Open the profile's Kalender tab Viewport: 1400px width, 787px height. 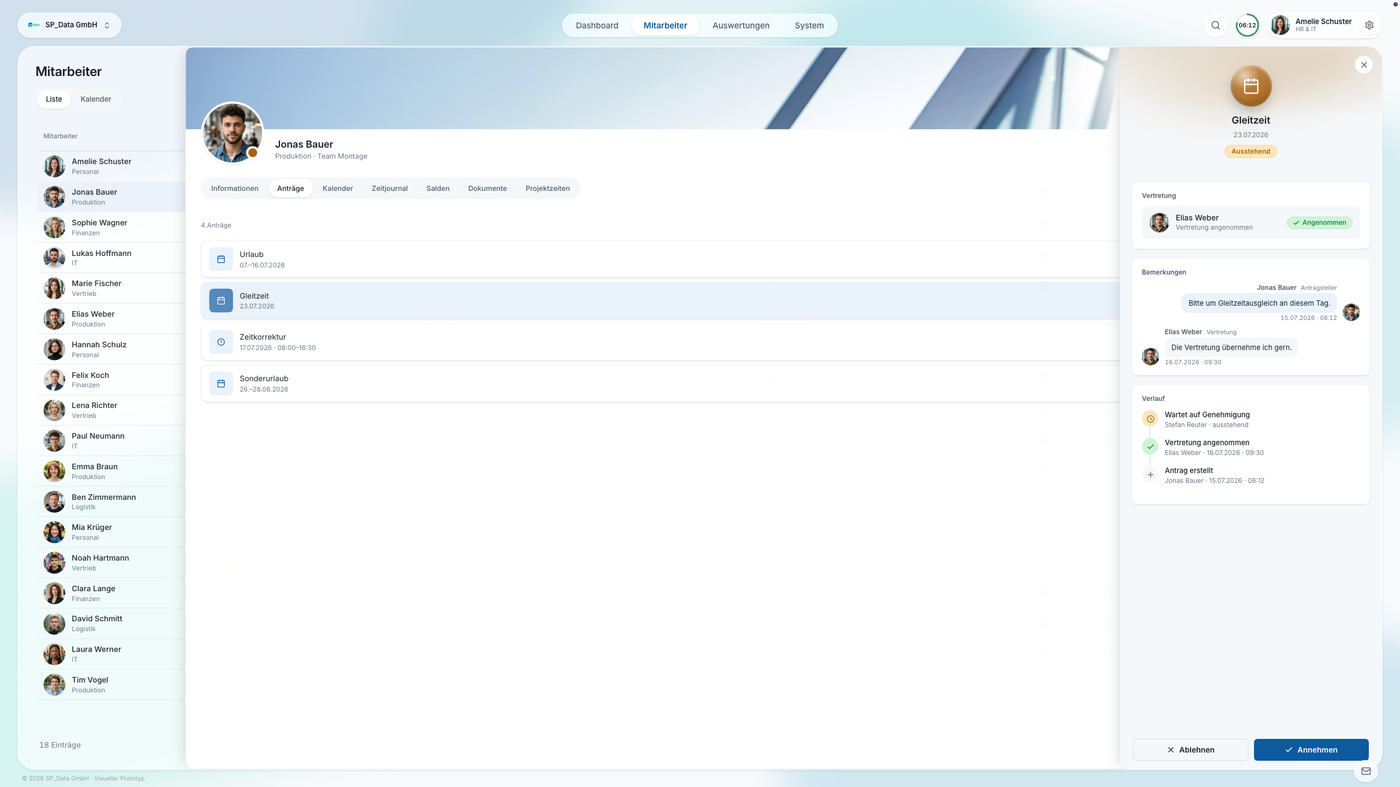337,188
